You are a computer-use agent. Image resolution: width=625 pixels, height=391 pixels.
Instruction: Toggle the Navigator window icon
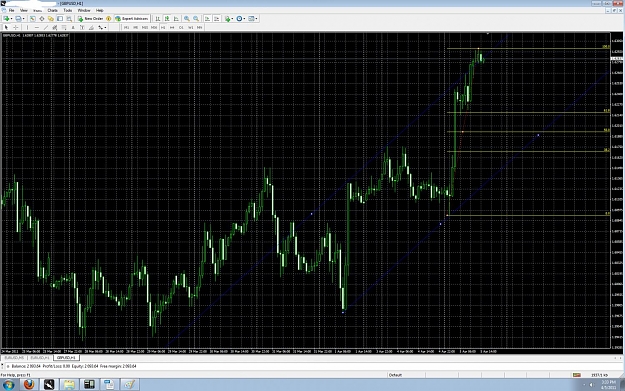click(x=51, y=19)
